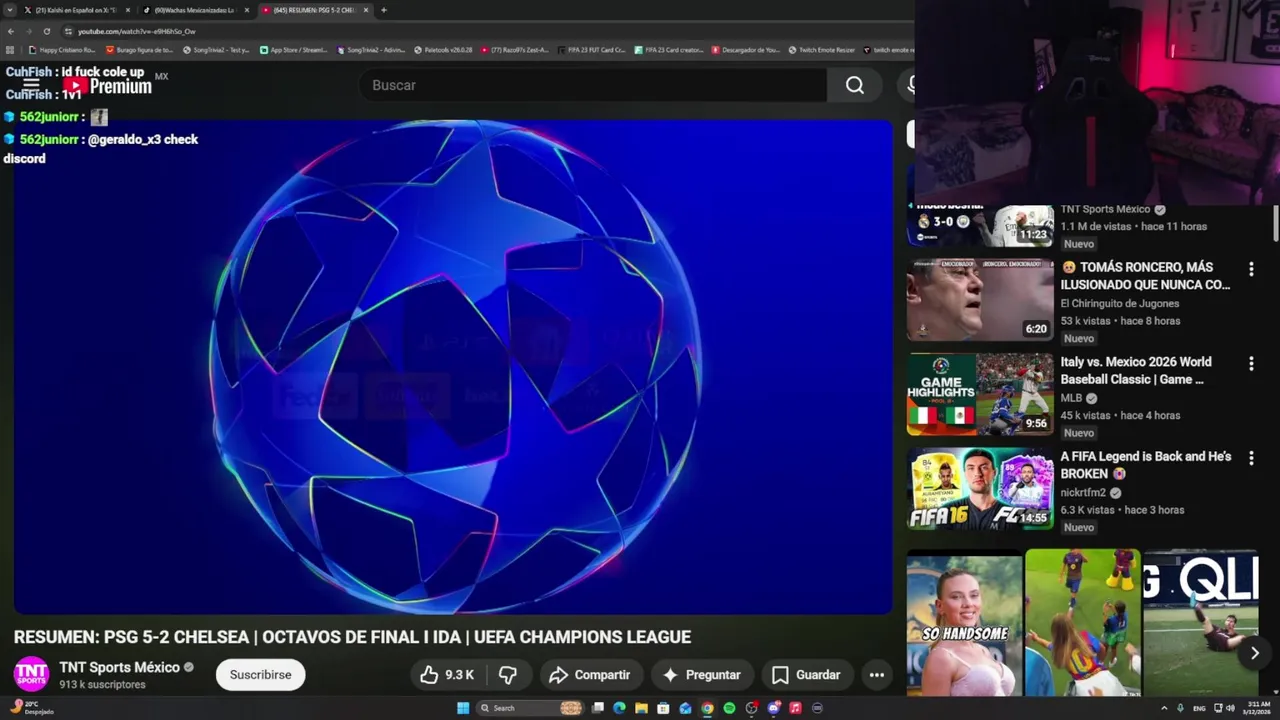Viewport: 1280px width, 720px height.
Task: Like the video with thumbs up 9.3 K
Action: [447, 675]
